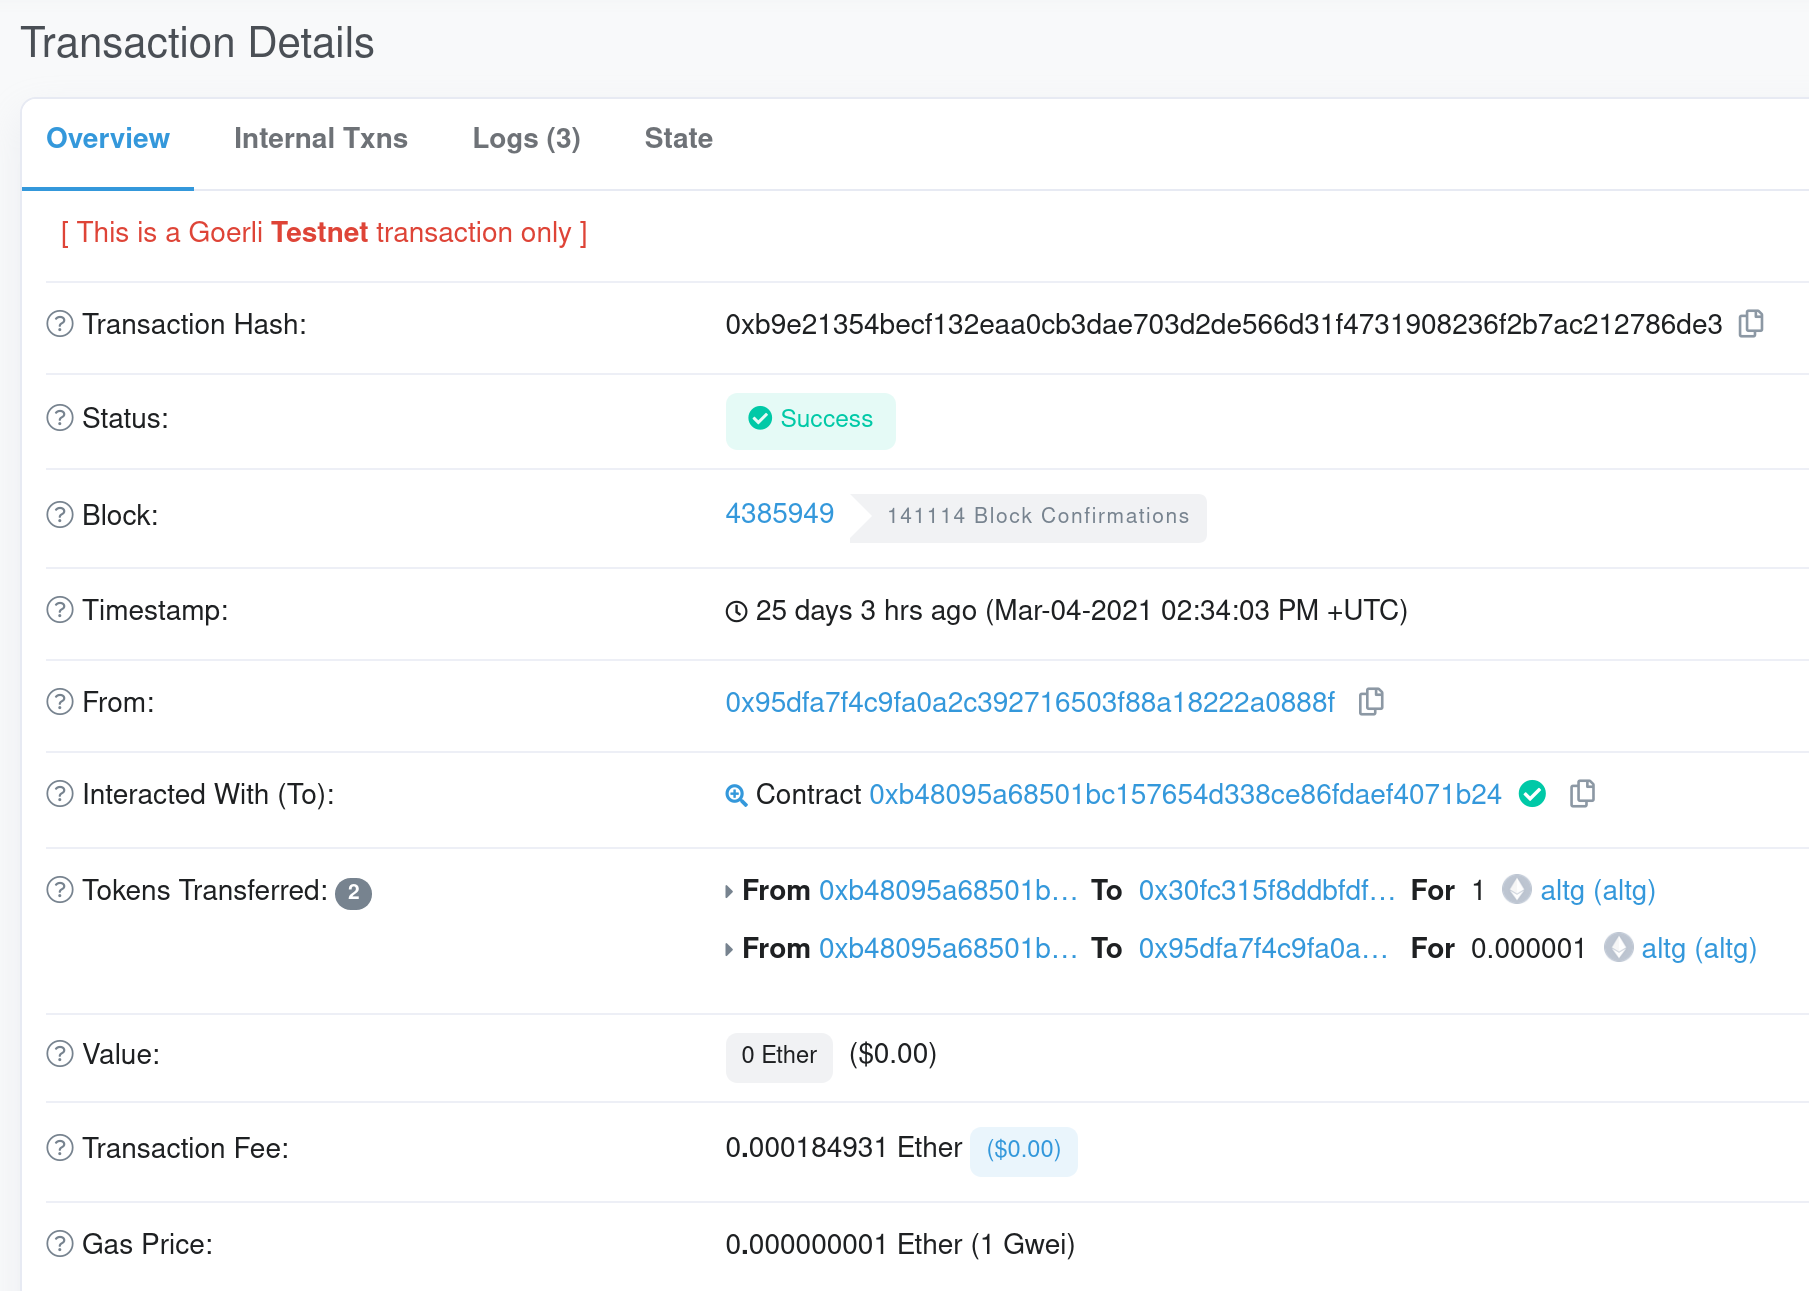Click Value help question icon

tap(60, 1054)
